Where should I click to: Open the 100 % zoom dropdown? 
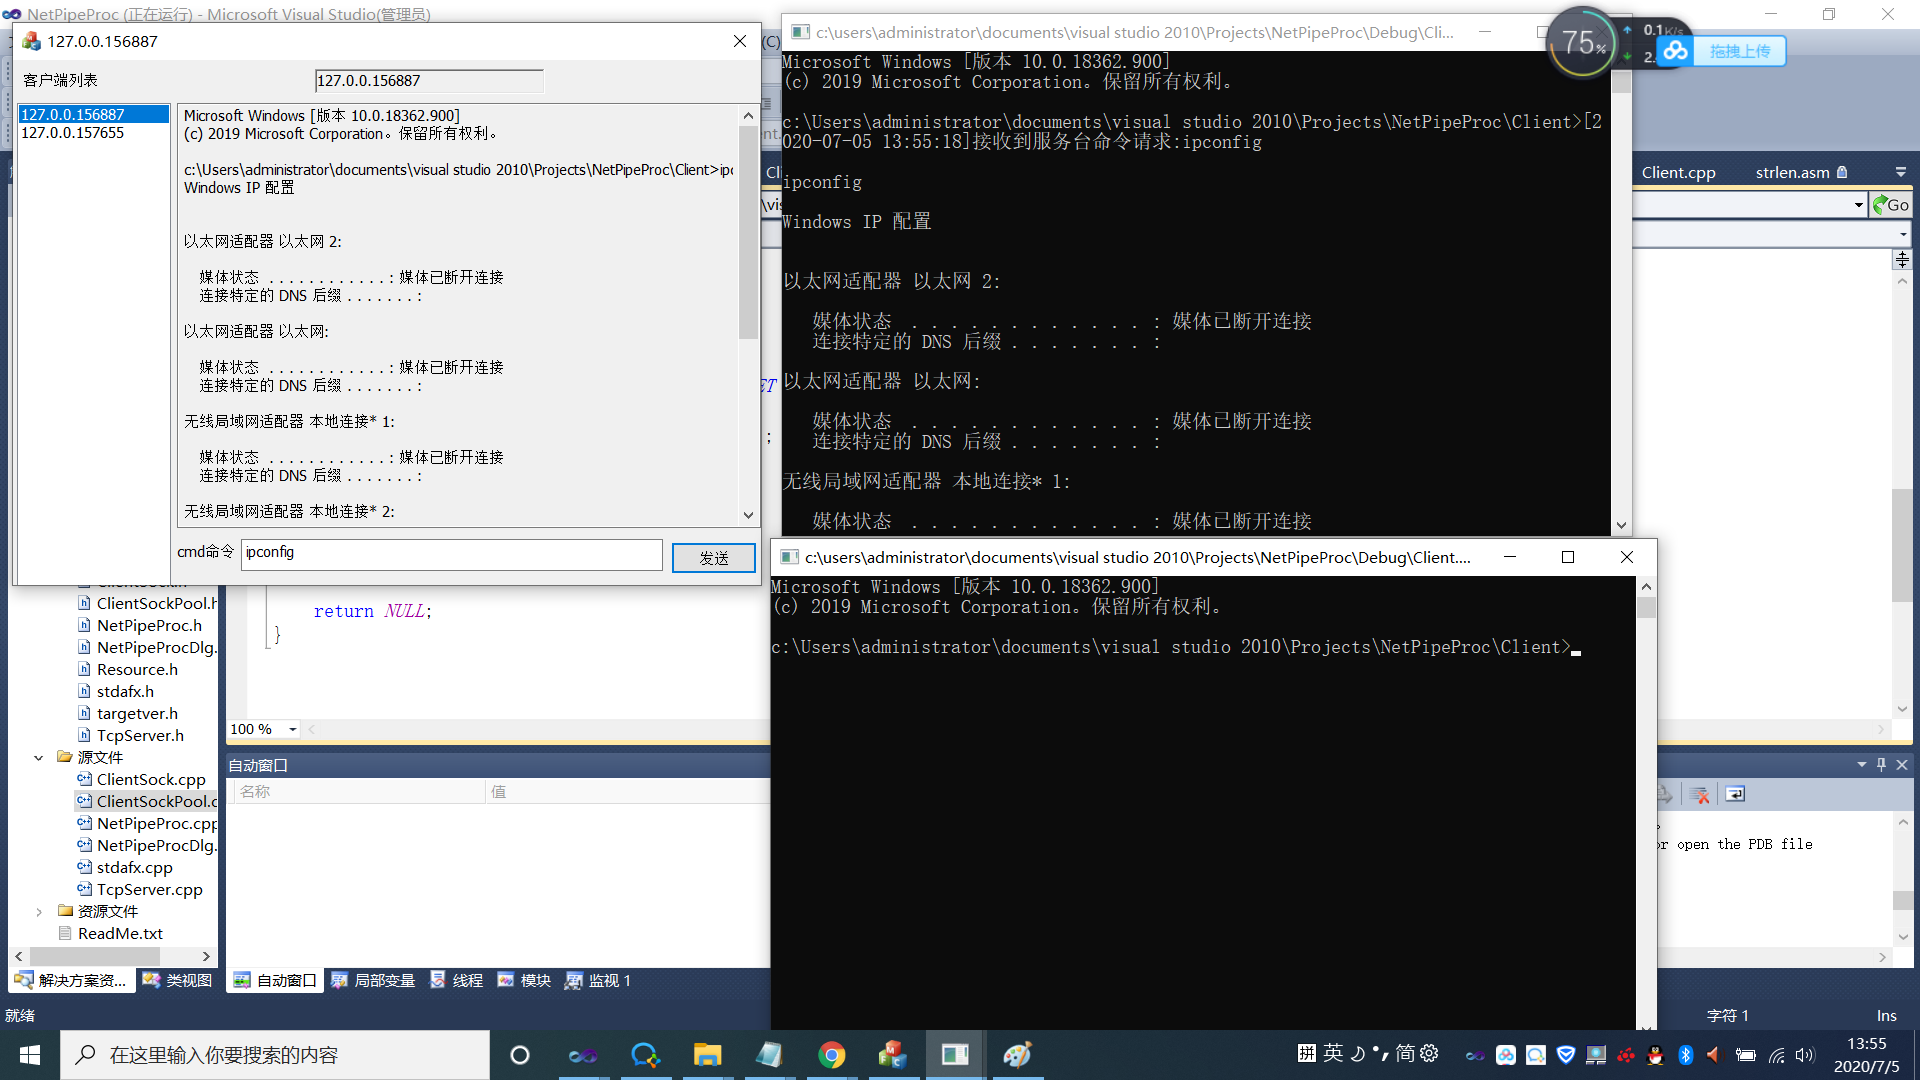[x=293, y=730]
